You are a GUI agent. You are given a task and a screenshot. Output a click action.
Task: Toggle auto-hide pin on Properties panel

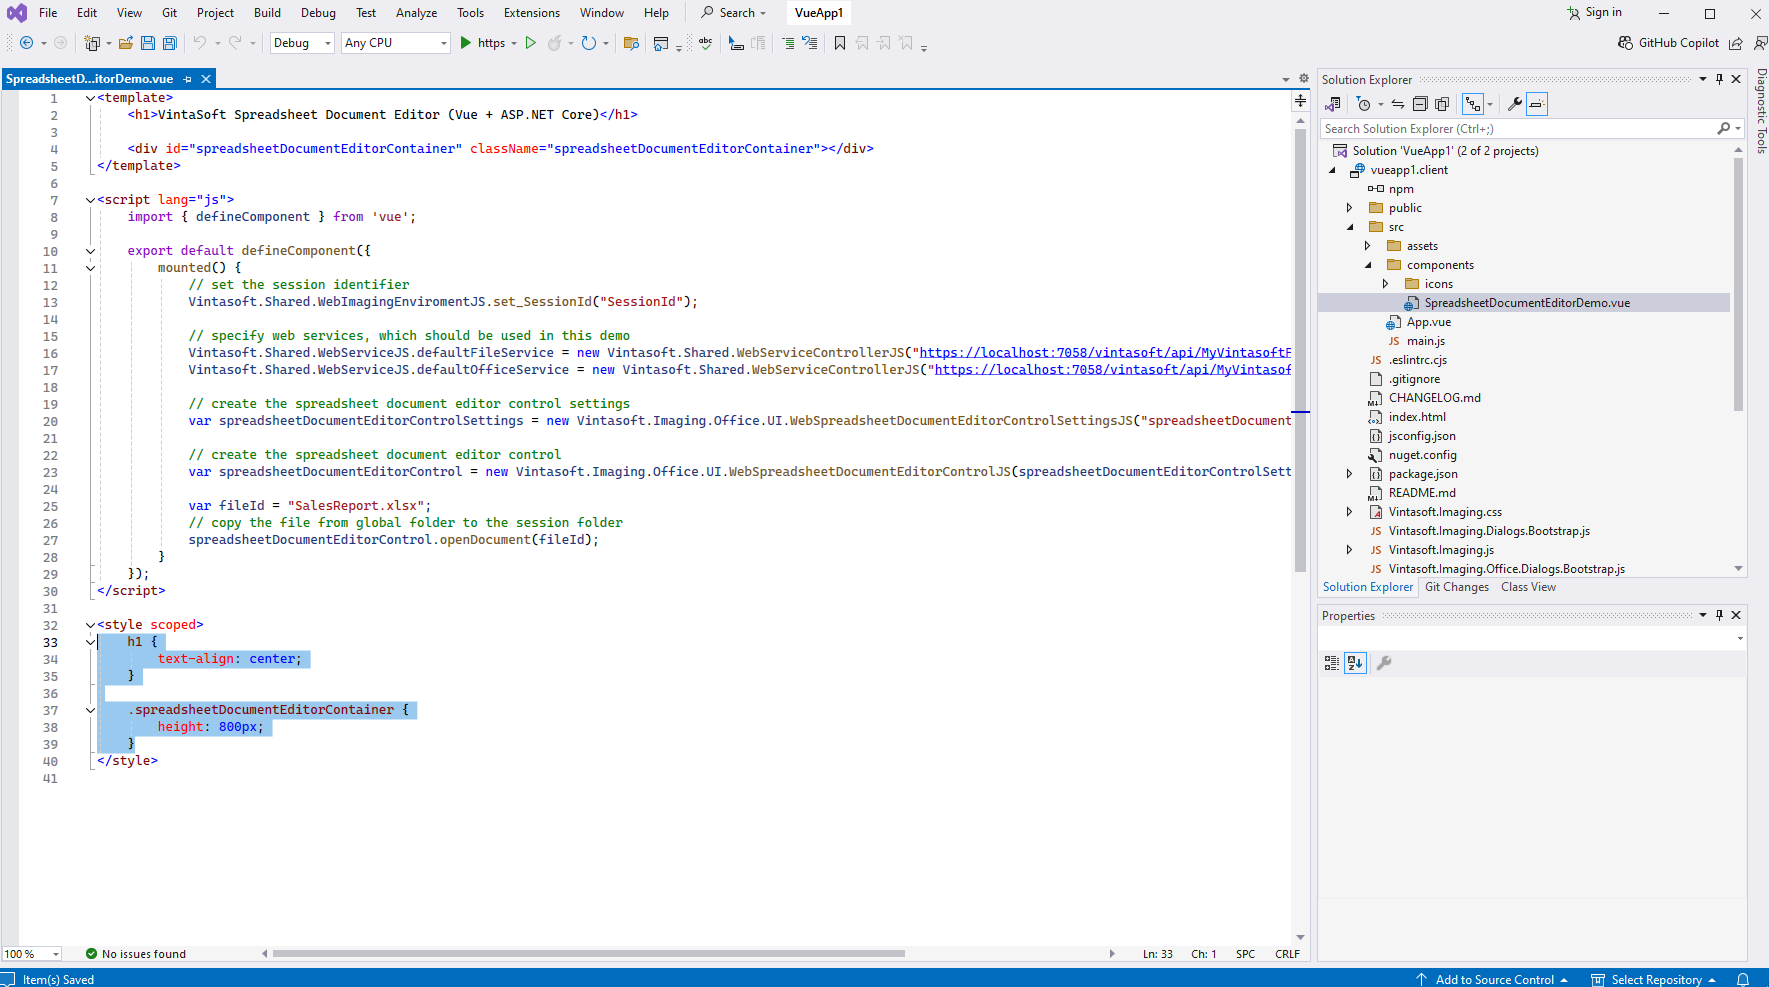(x=1720, y=615)
